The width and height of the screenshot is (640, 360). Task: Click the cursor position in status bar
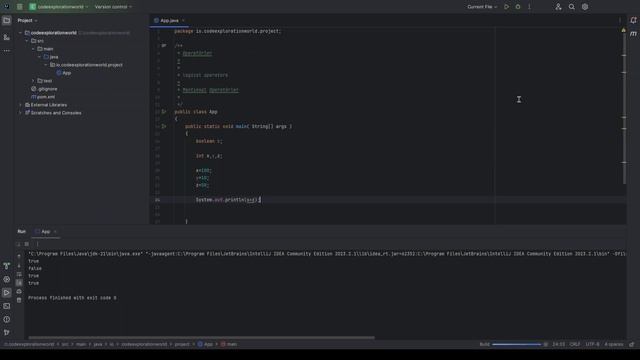559,344
